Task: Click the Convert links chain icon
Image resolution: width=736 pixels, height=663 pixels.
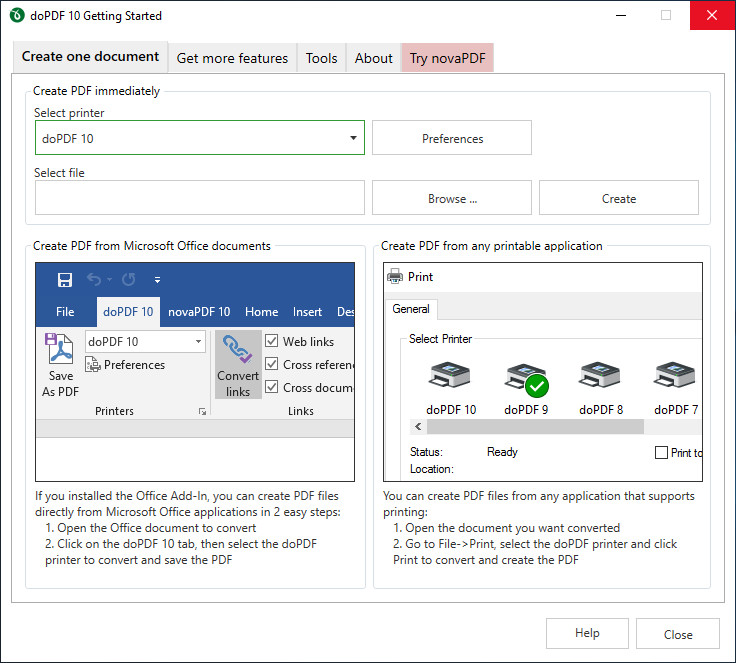Action: coord(238,349)
